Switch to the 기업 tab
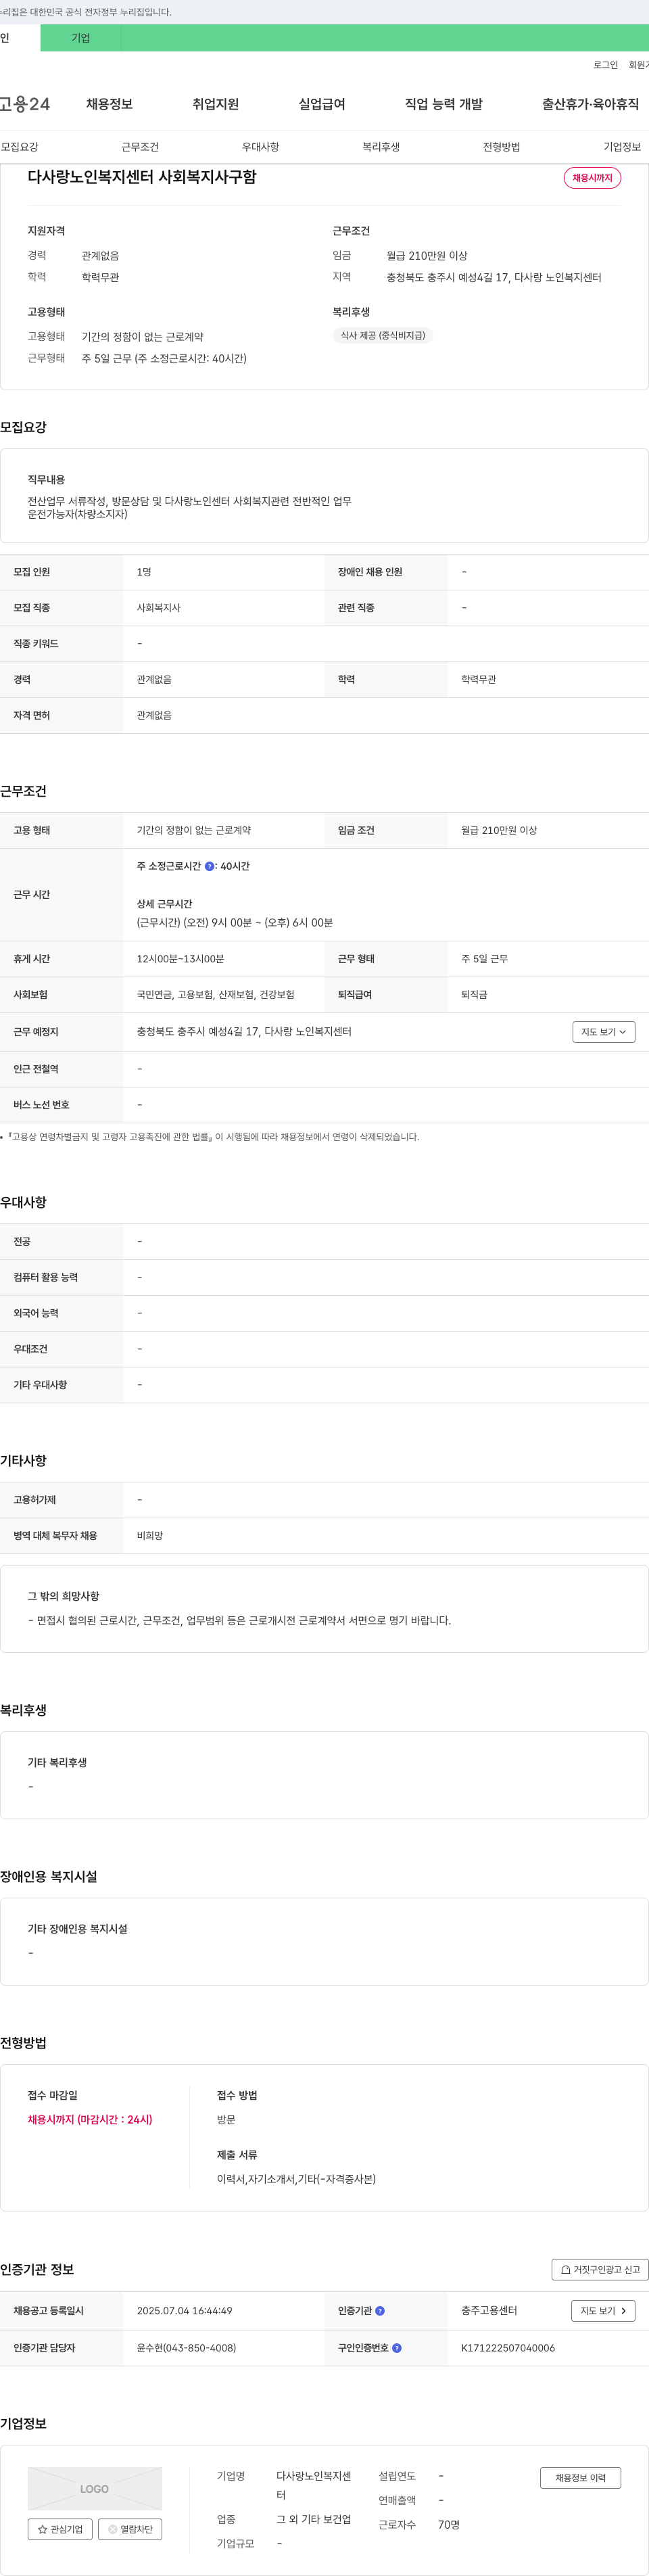Viewport: 649px width, 2576px height. tap(81, 38)
